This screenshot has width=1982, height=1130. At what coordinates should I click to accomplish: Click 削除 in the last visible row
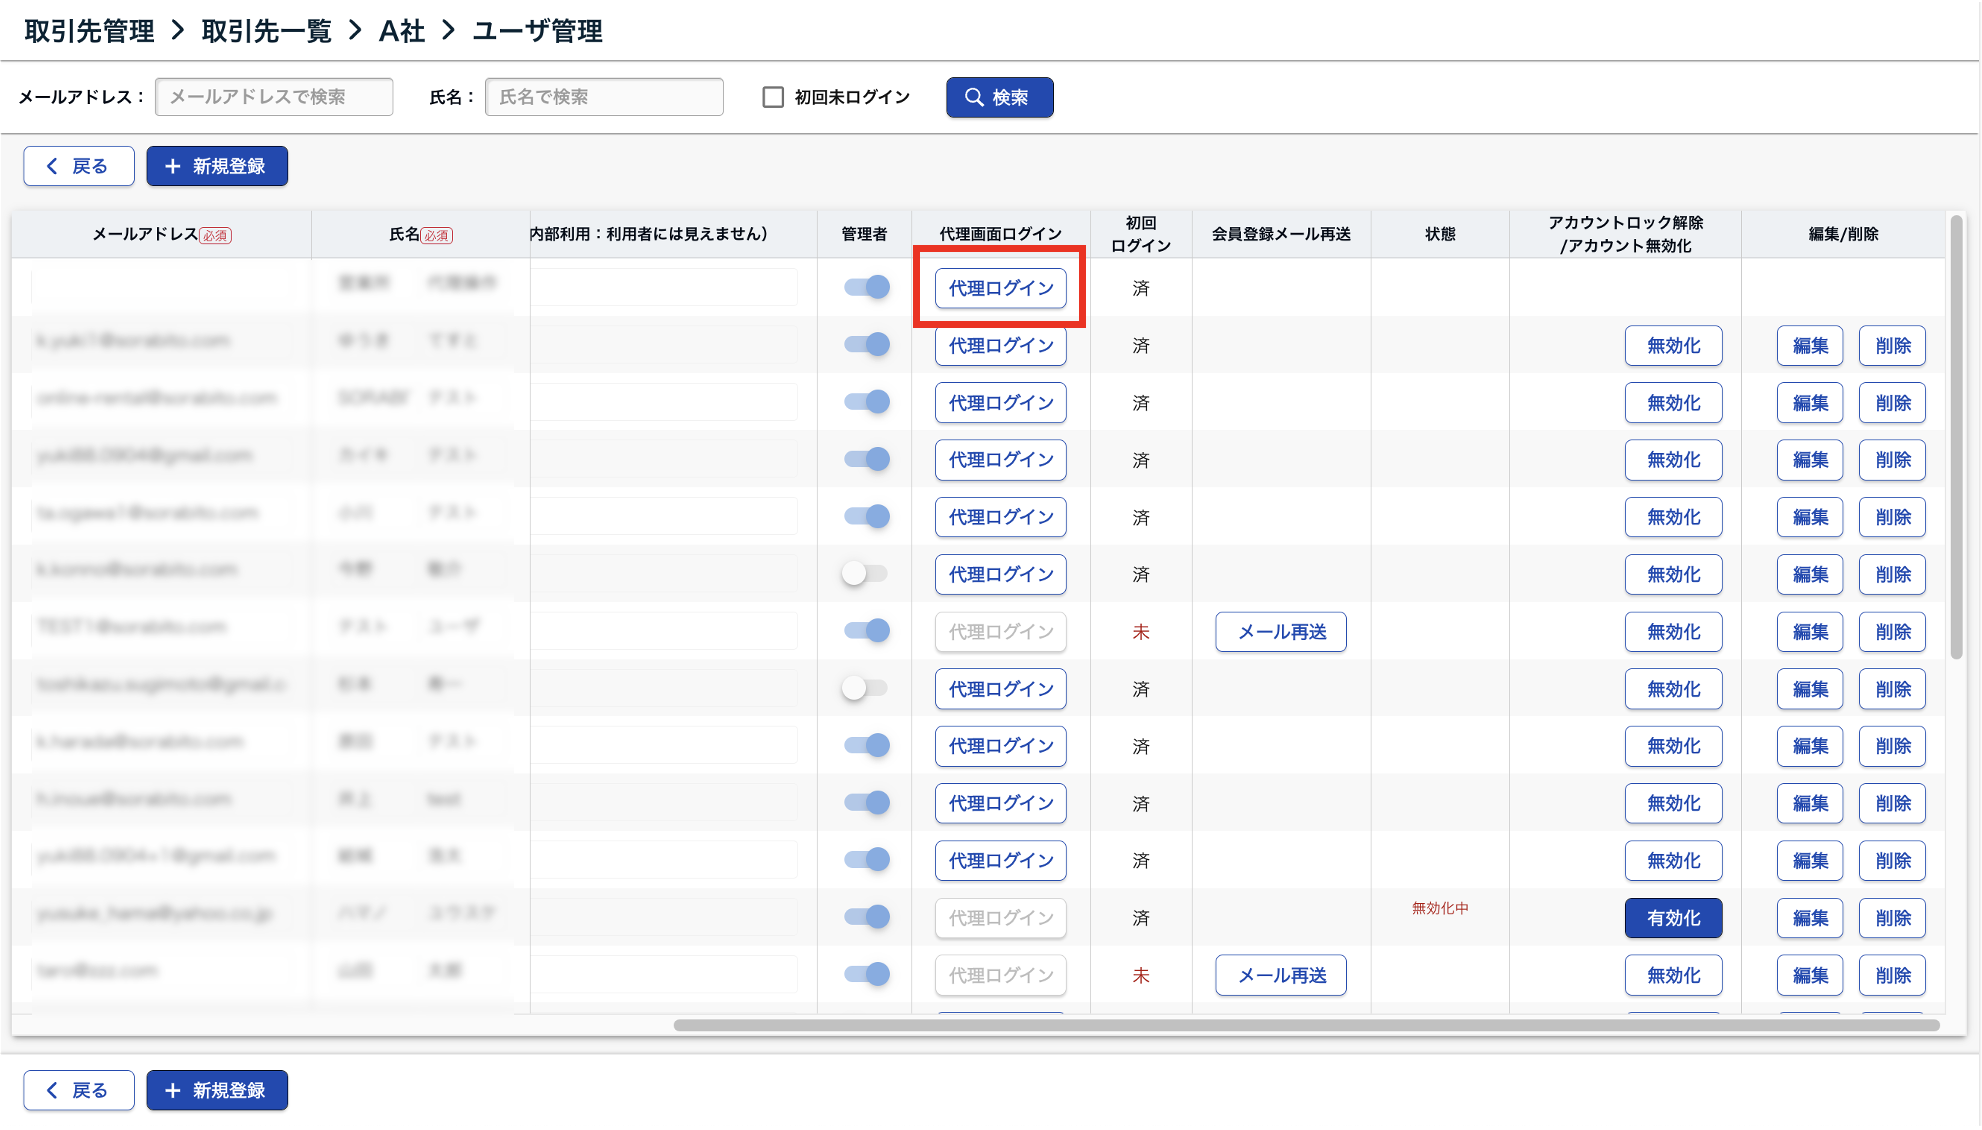tap(1892, 975)
